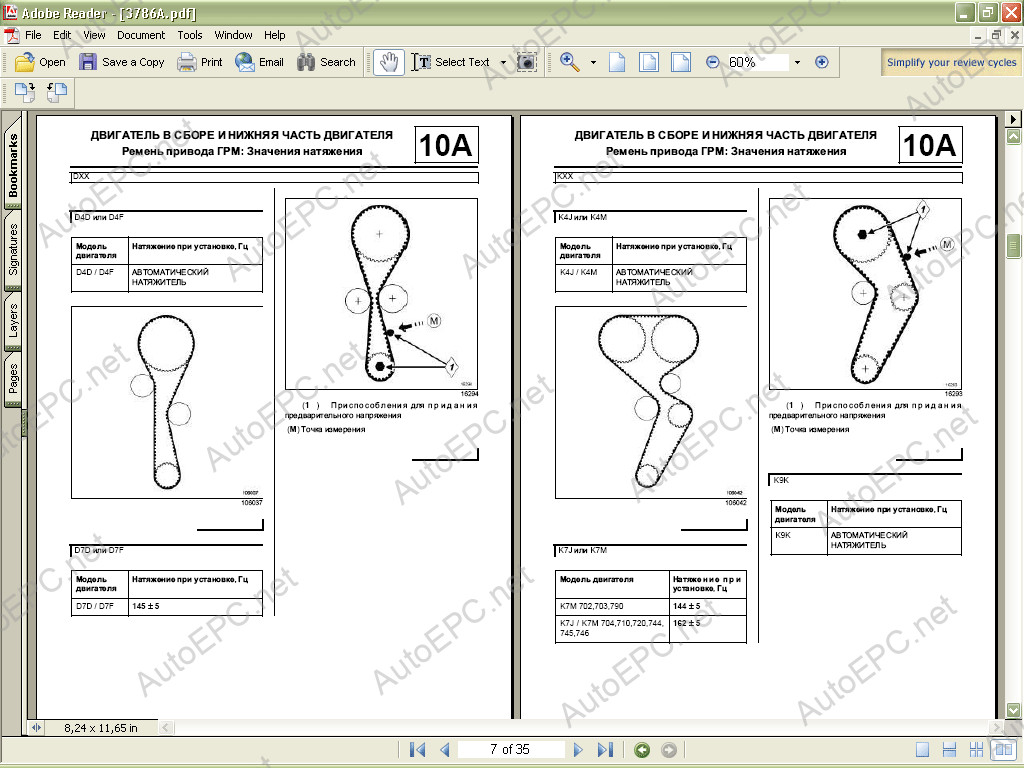Click the PDF document icon in menu bar

pyautogui.click(x=12, y=35)
